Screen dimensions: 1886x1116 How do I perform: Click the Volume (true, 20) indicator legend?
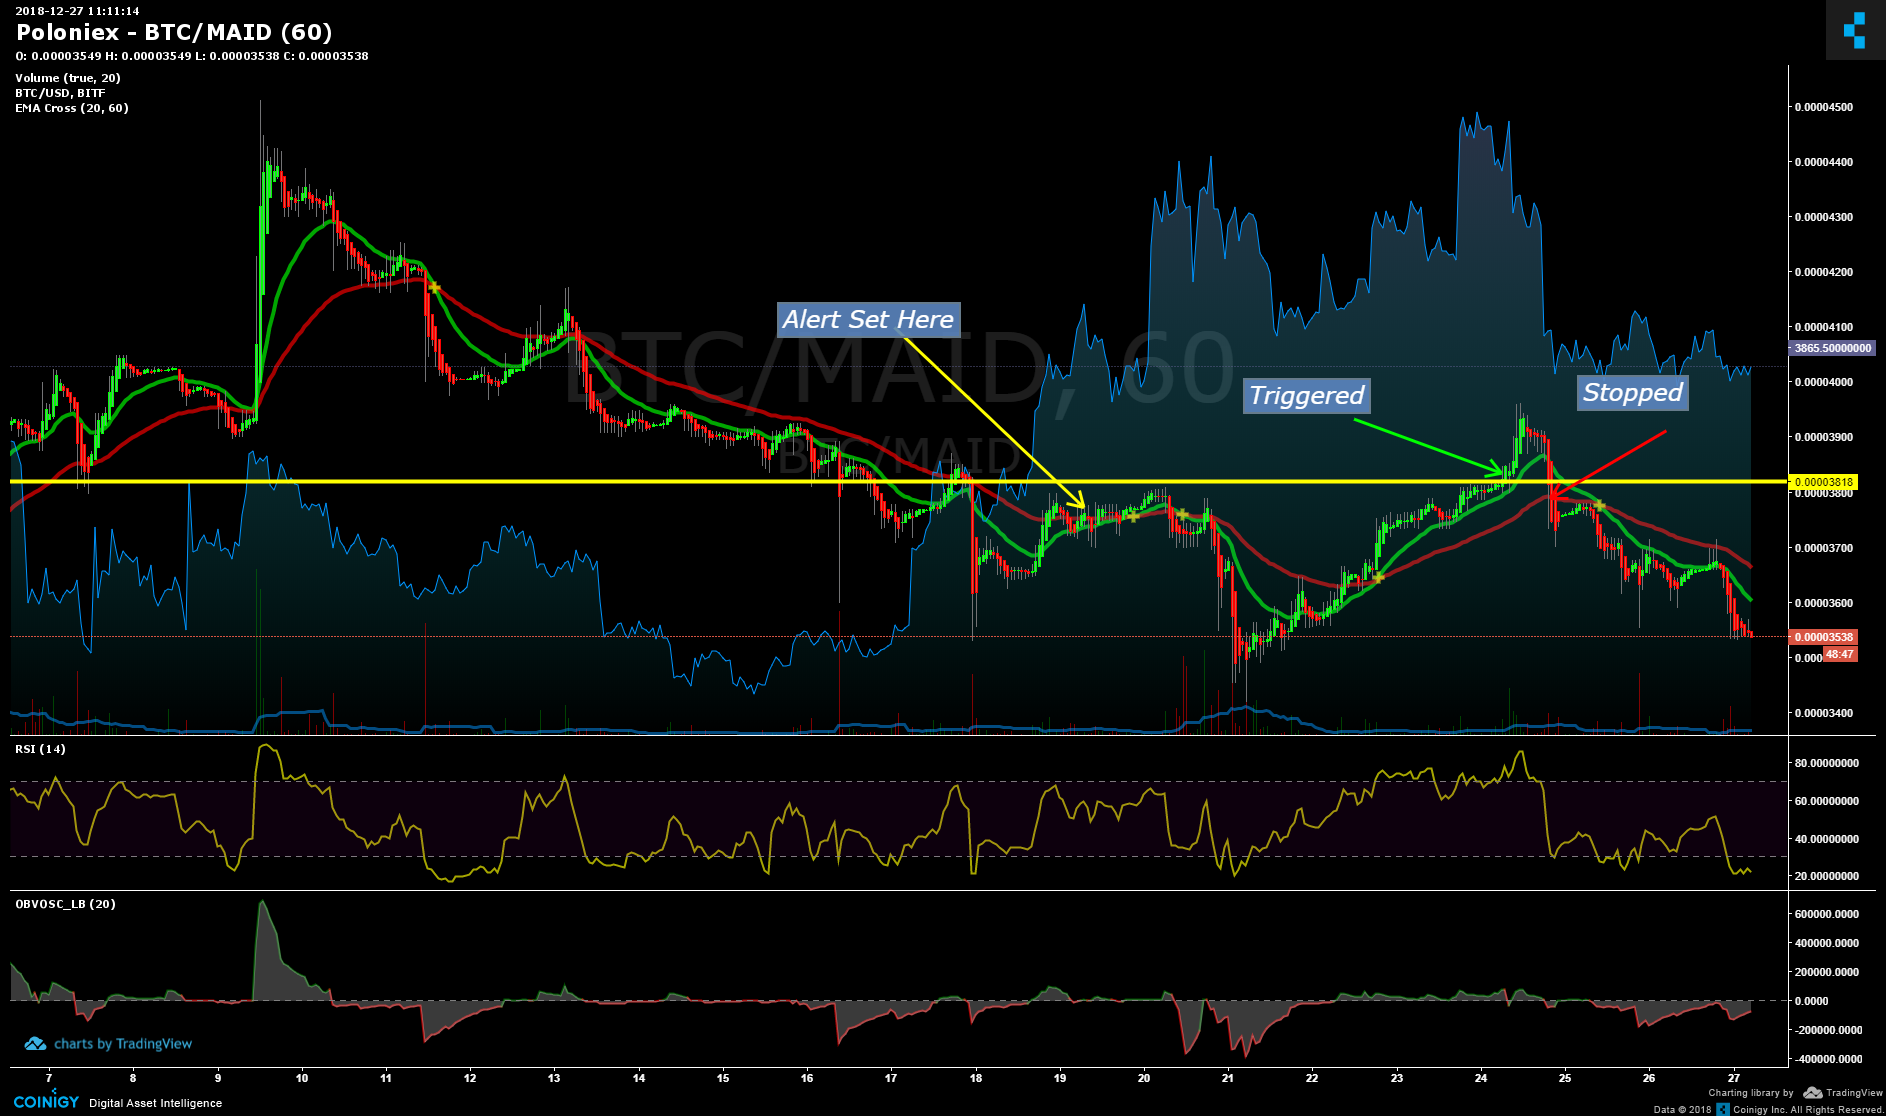(68, 78)
